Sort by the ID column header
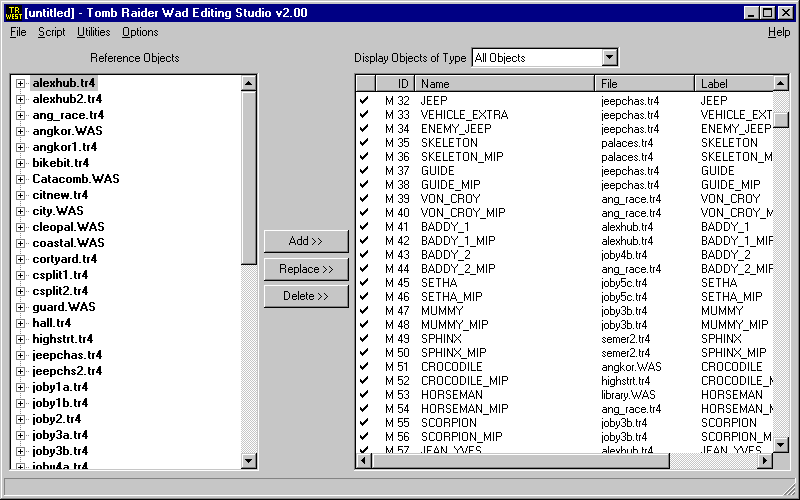800x500 pixels. tap(395, 84)
